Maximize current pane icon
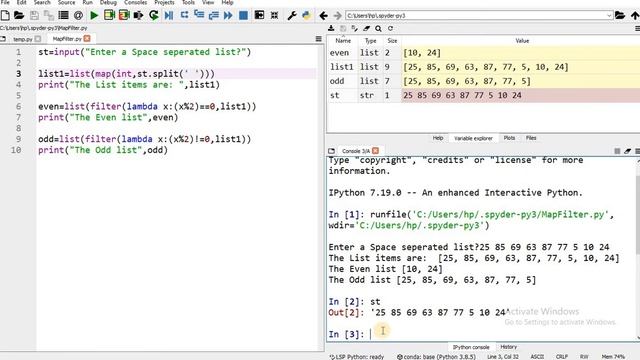 (259, 15)
